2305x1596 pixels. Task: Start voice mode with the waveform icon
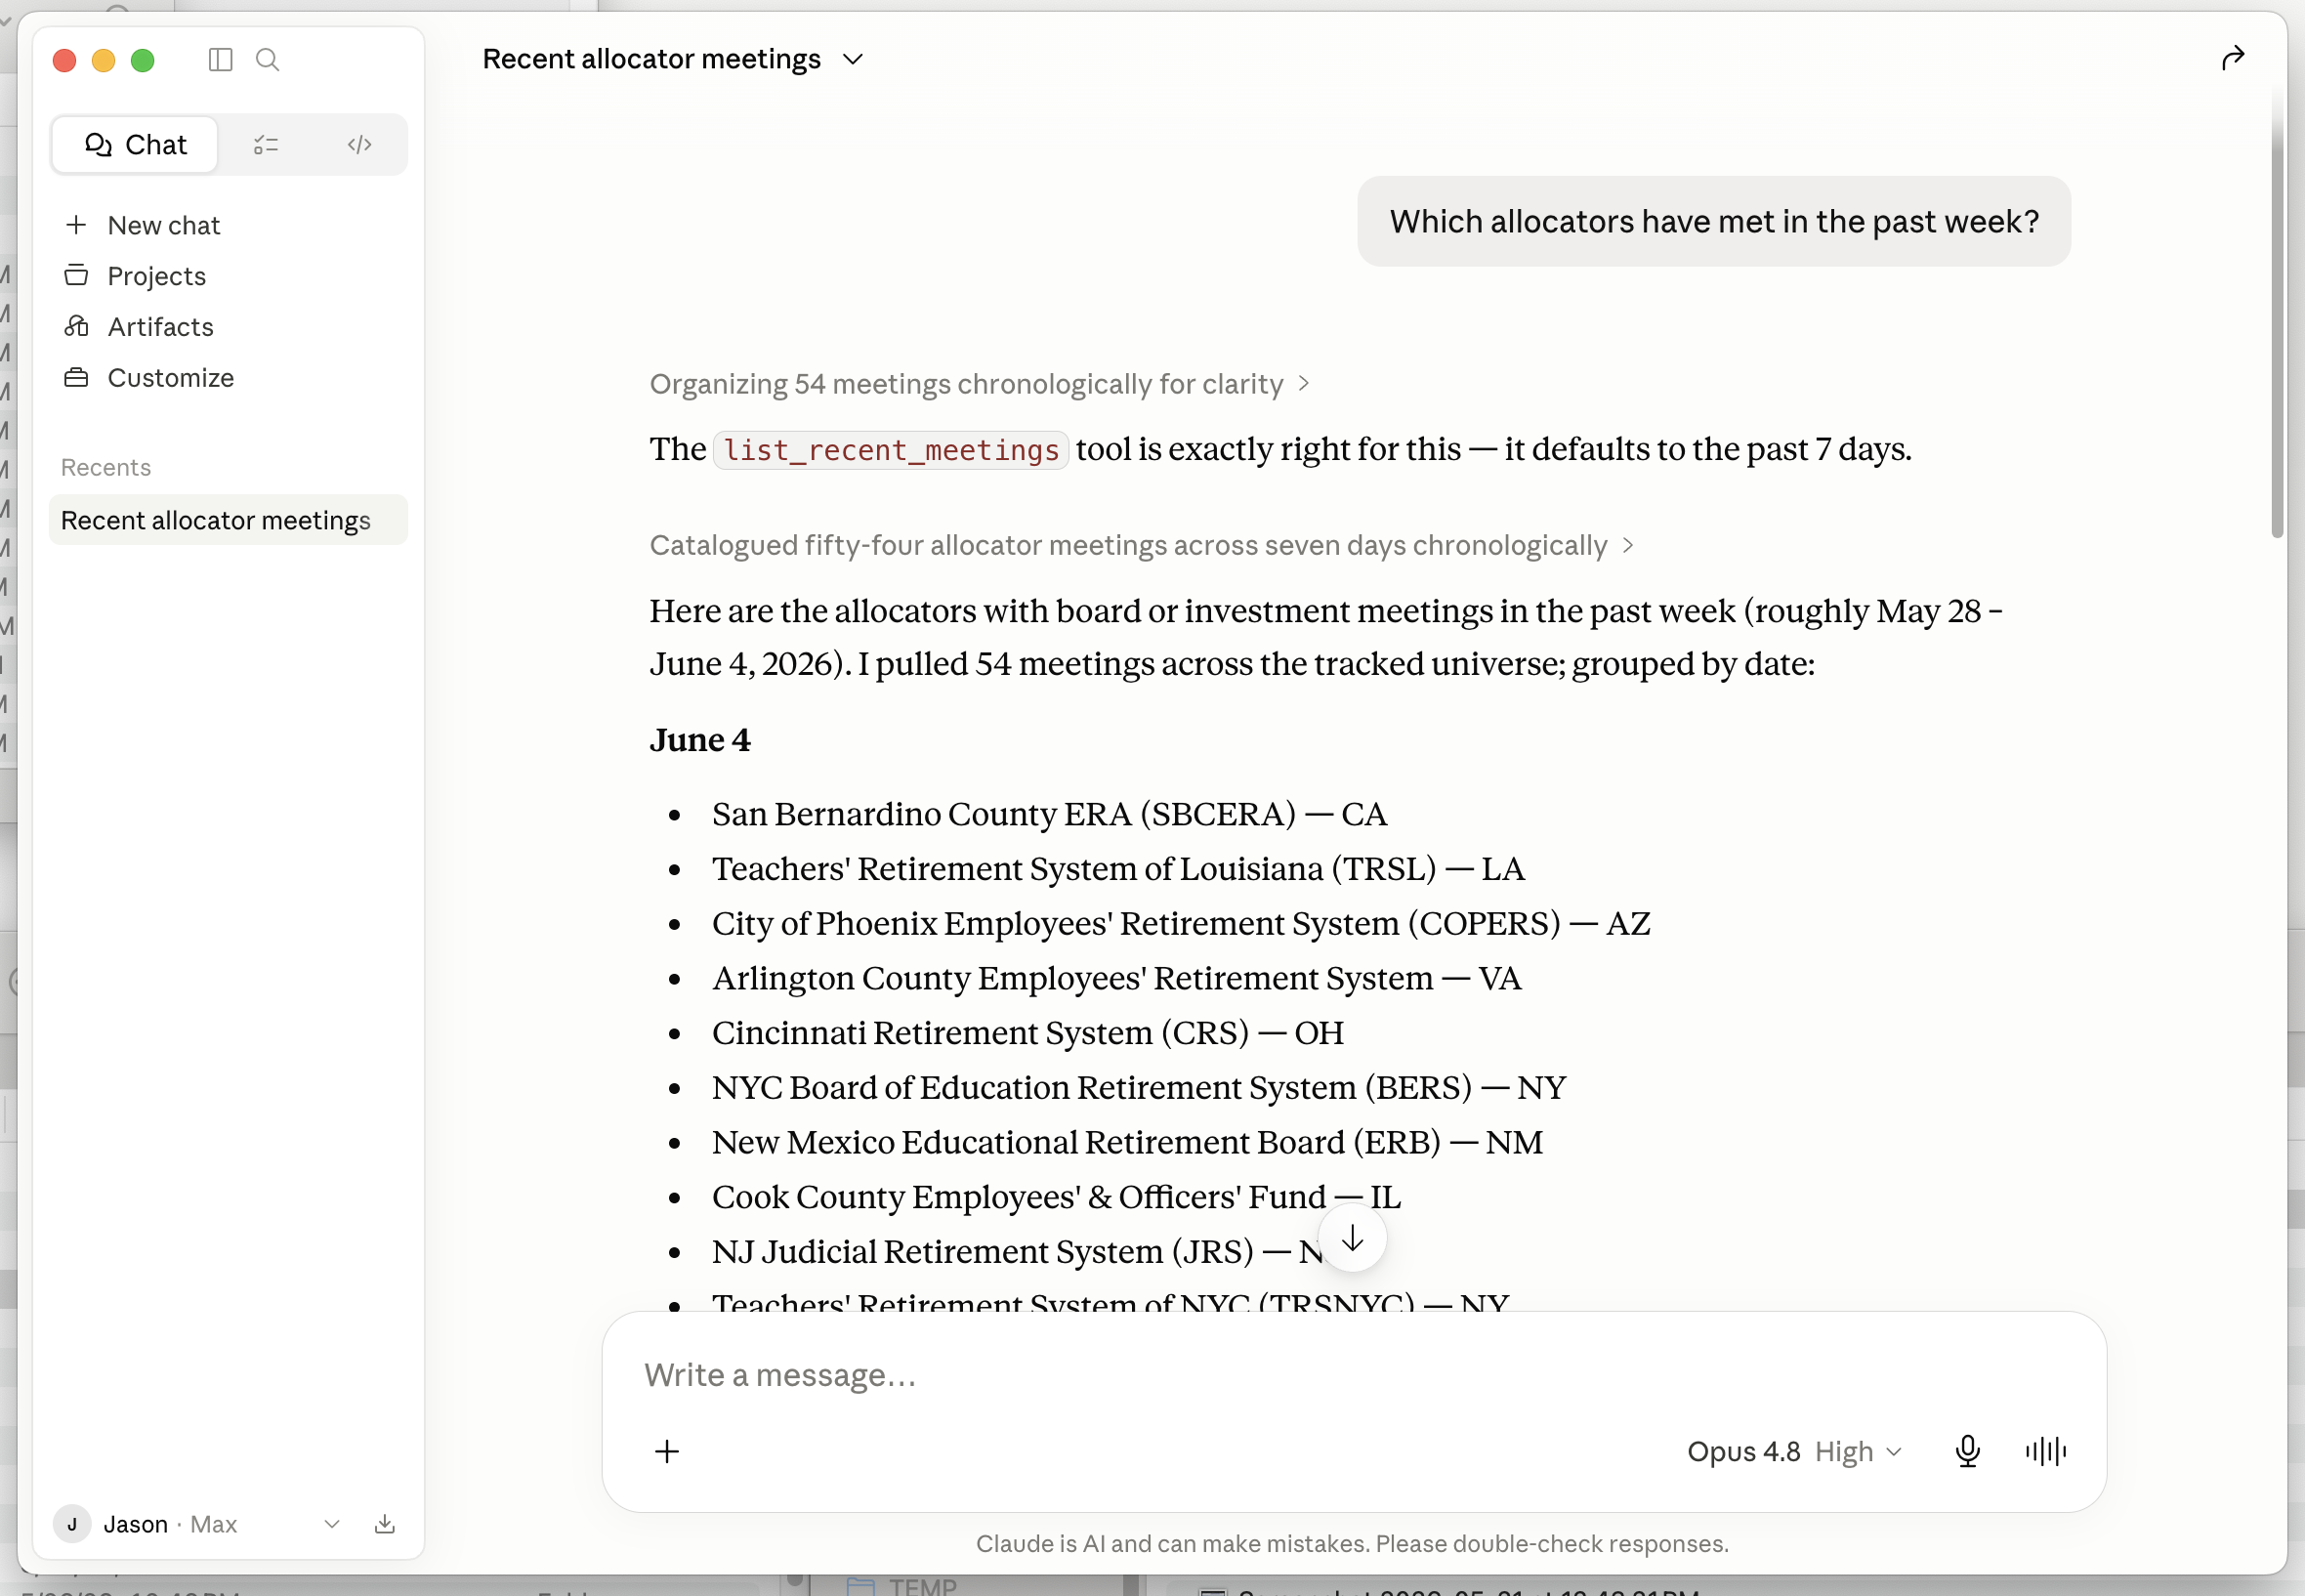pos(2046,1451)
